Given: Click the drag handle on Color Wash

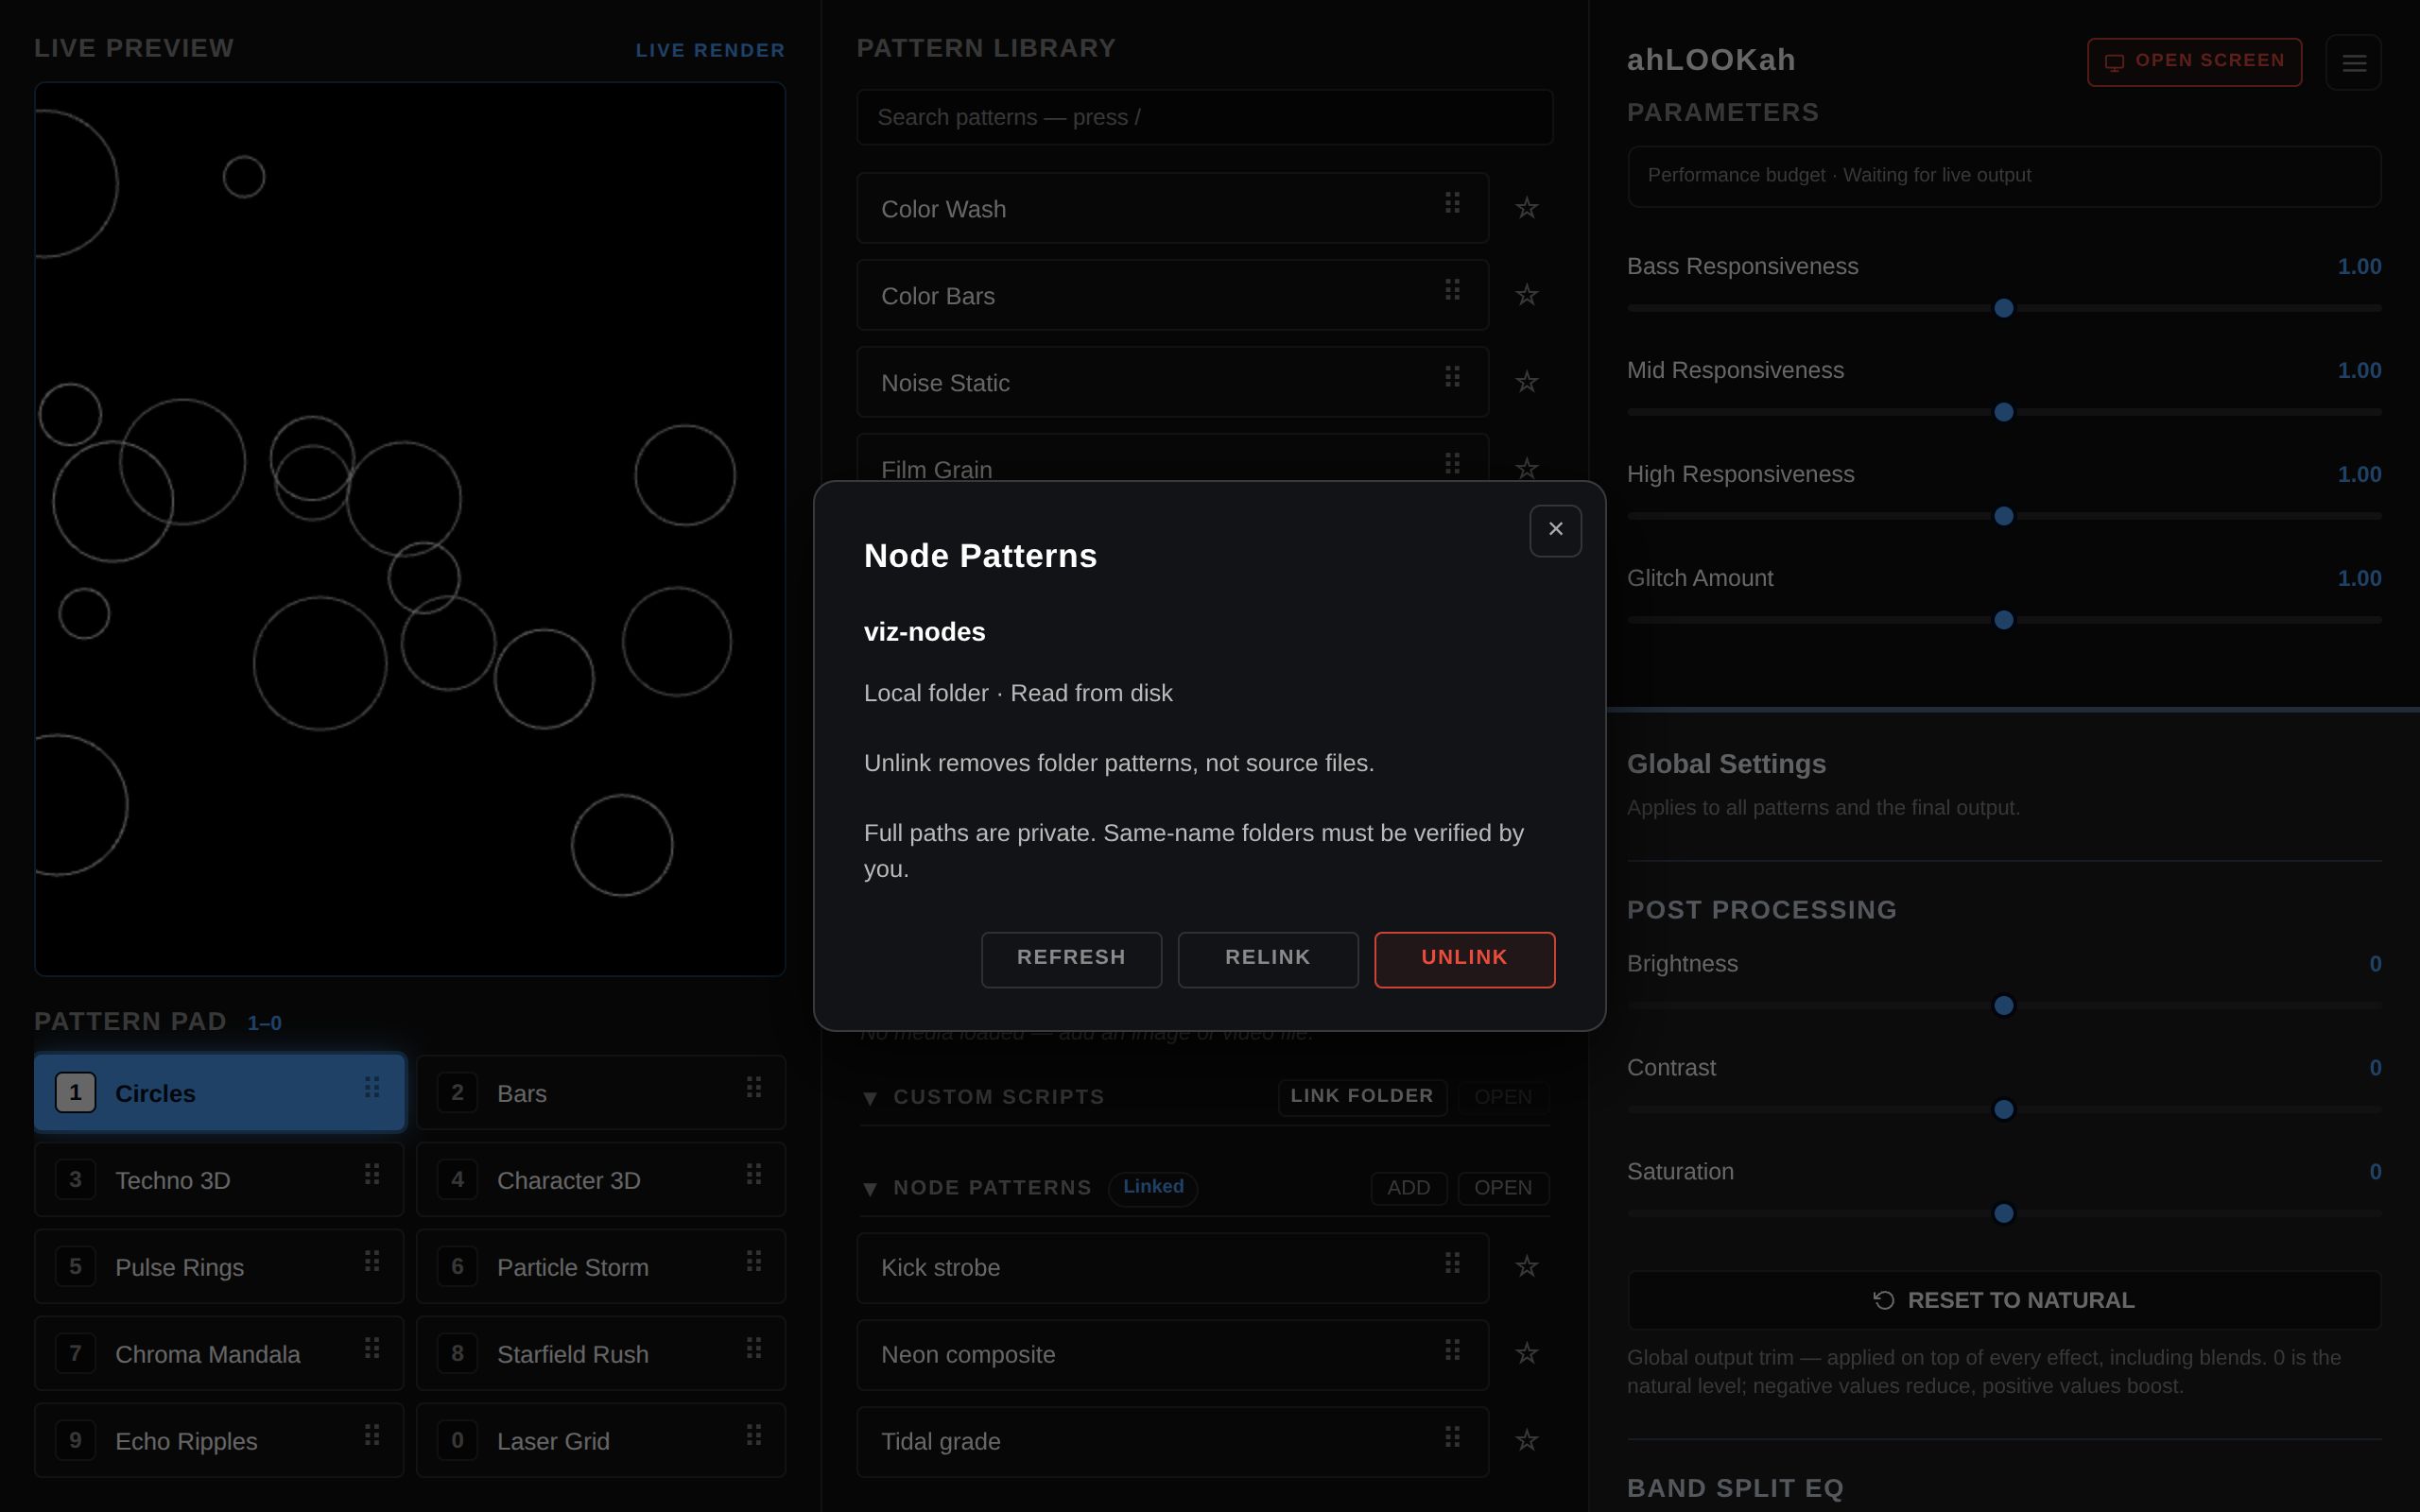Looking at the screenshot, I should [1452, 203].
